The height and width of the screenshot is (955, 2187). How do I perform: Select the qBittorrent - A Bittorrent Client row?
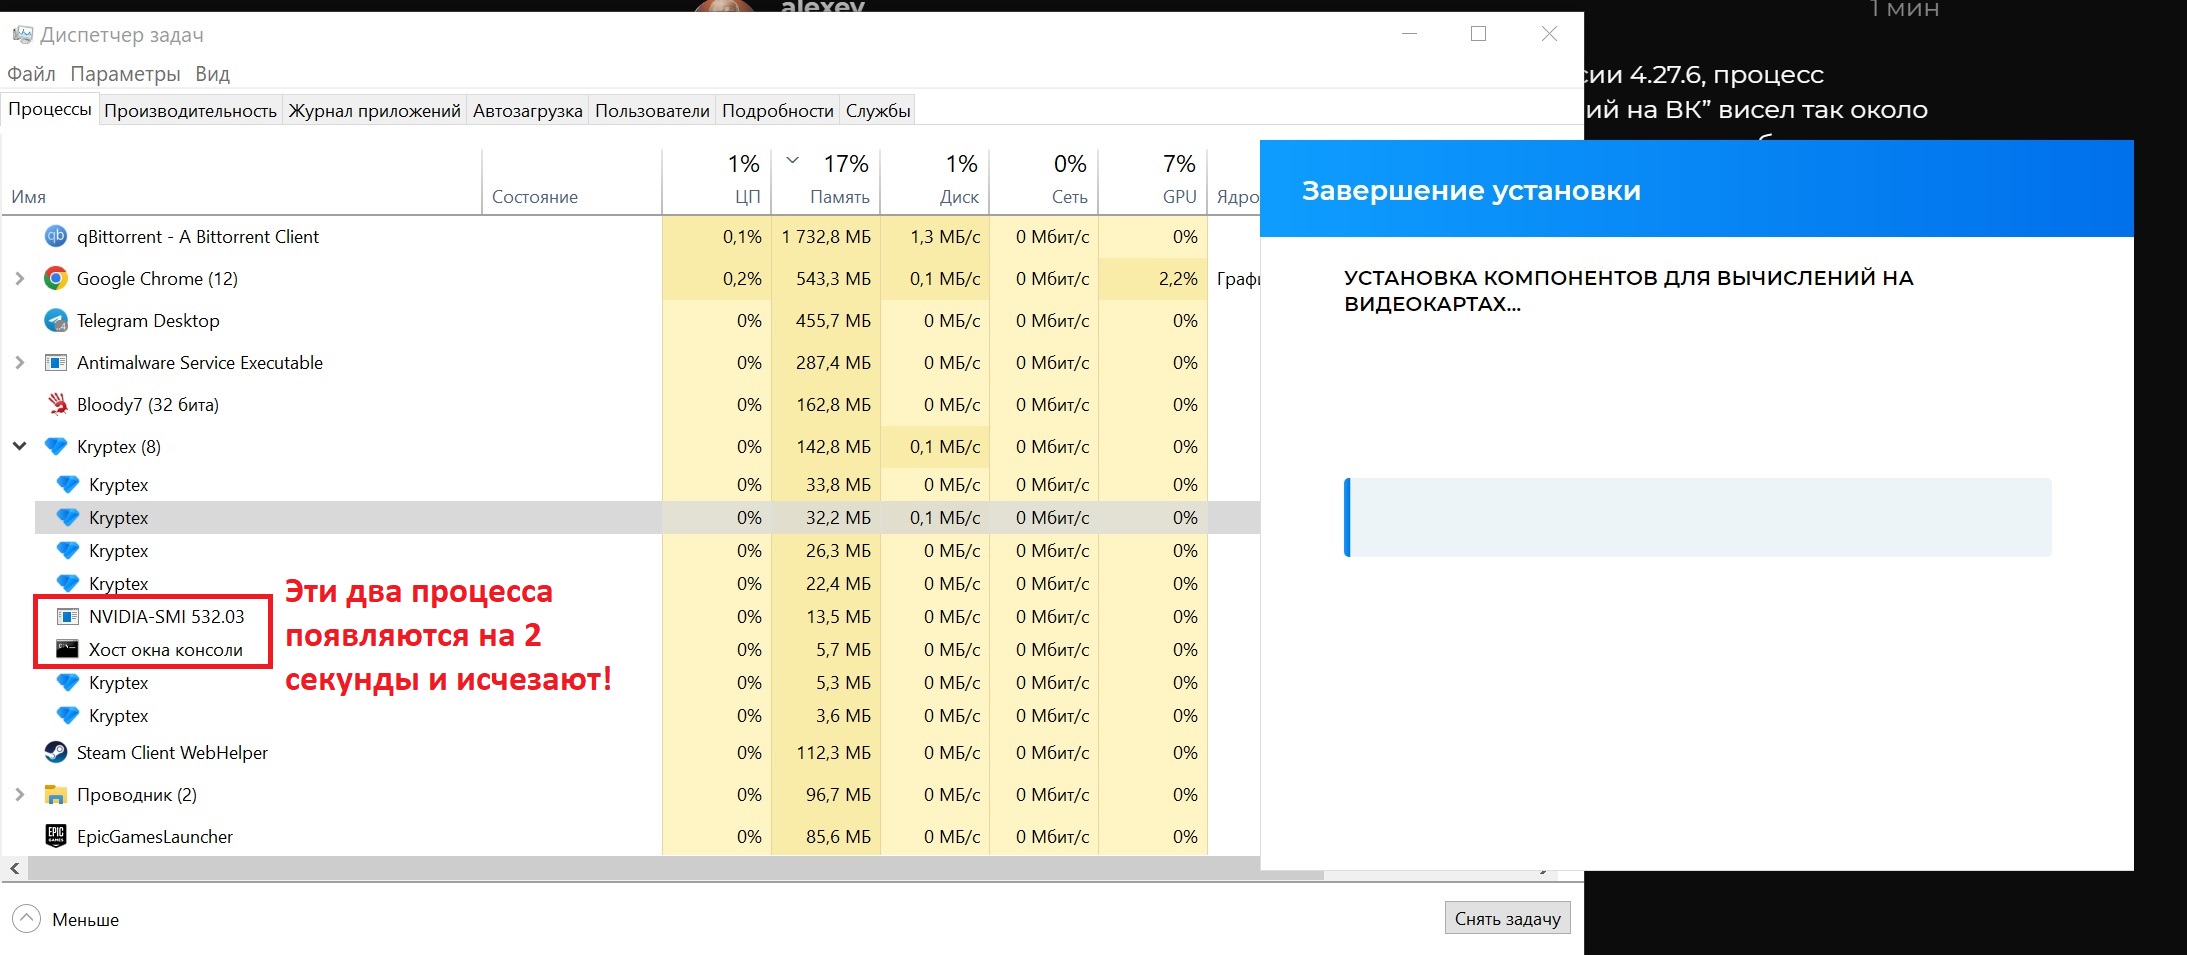coord(631,237)
